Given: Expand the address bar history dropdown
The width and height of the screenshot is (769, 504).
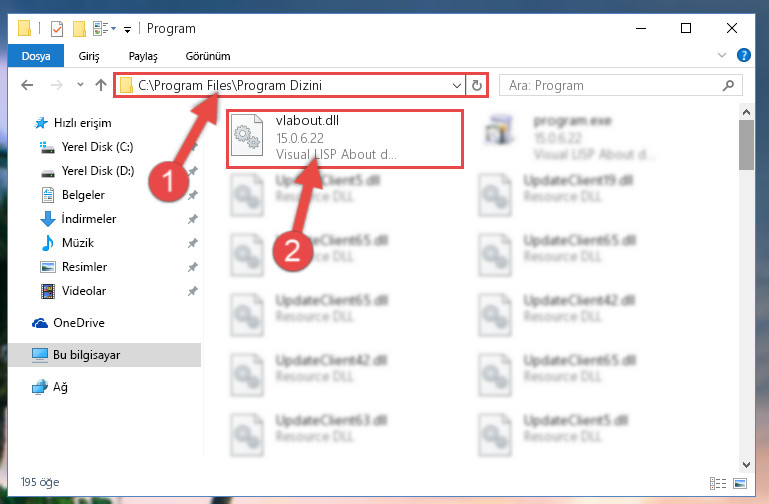Looking at the screenshot, I should coord(457,86).
